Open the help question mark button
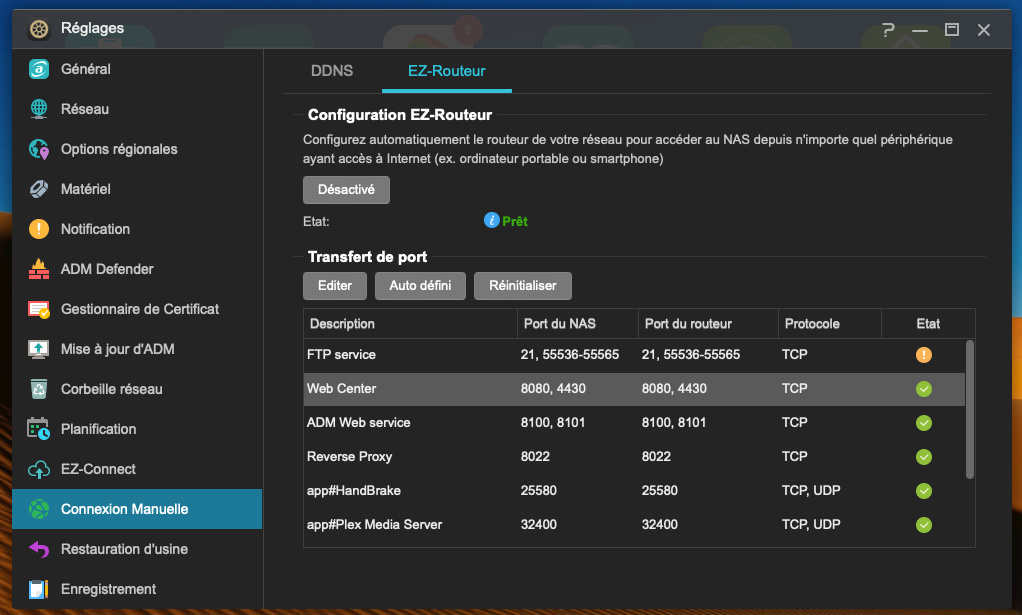The height and width of the screenshot is (615, 1022). point(888,30)
